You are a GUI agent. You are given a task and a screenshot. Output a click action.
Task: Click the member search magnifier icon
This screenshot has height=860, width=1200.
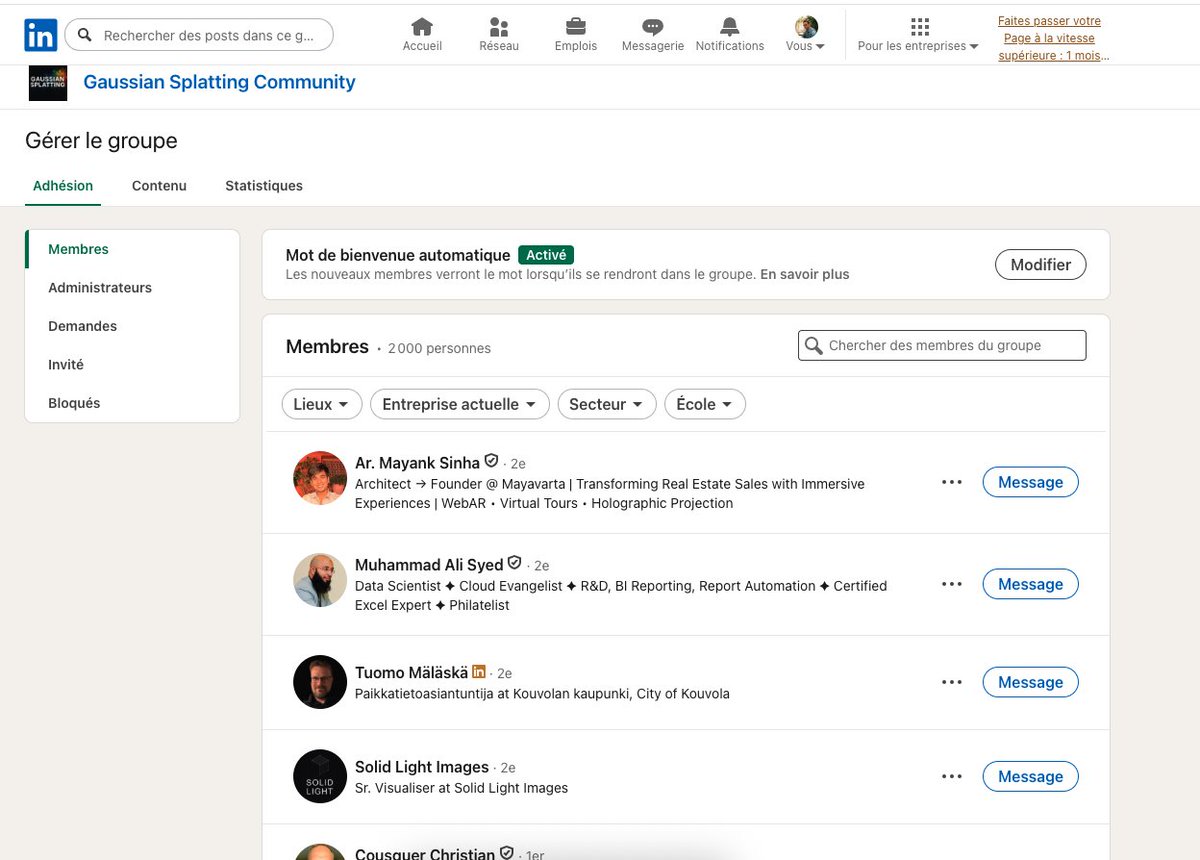tap(814, 345)
